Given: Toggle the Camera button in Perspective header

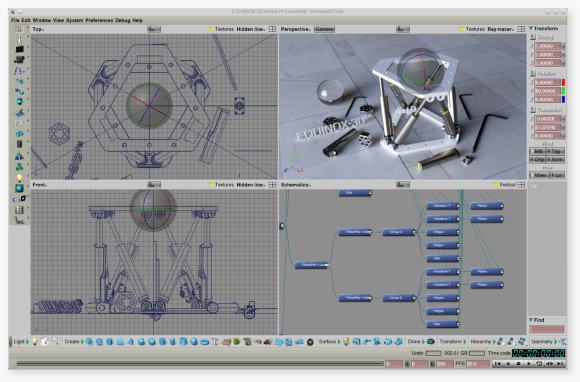Looking at the screenshot, I should coord(324,29).
